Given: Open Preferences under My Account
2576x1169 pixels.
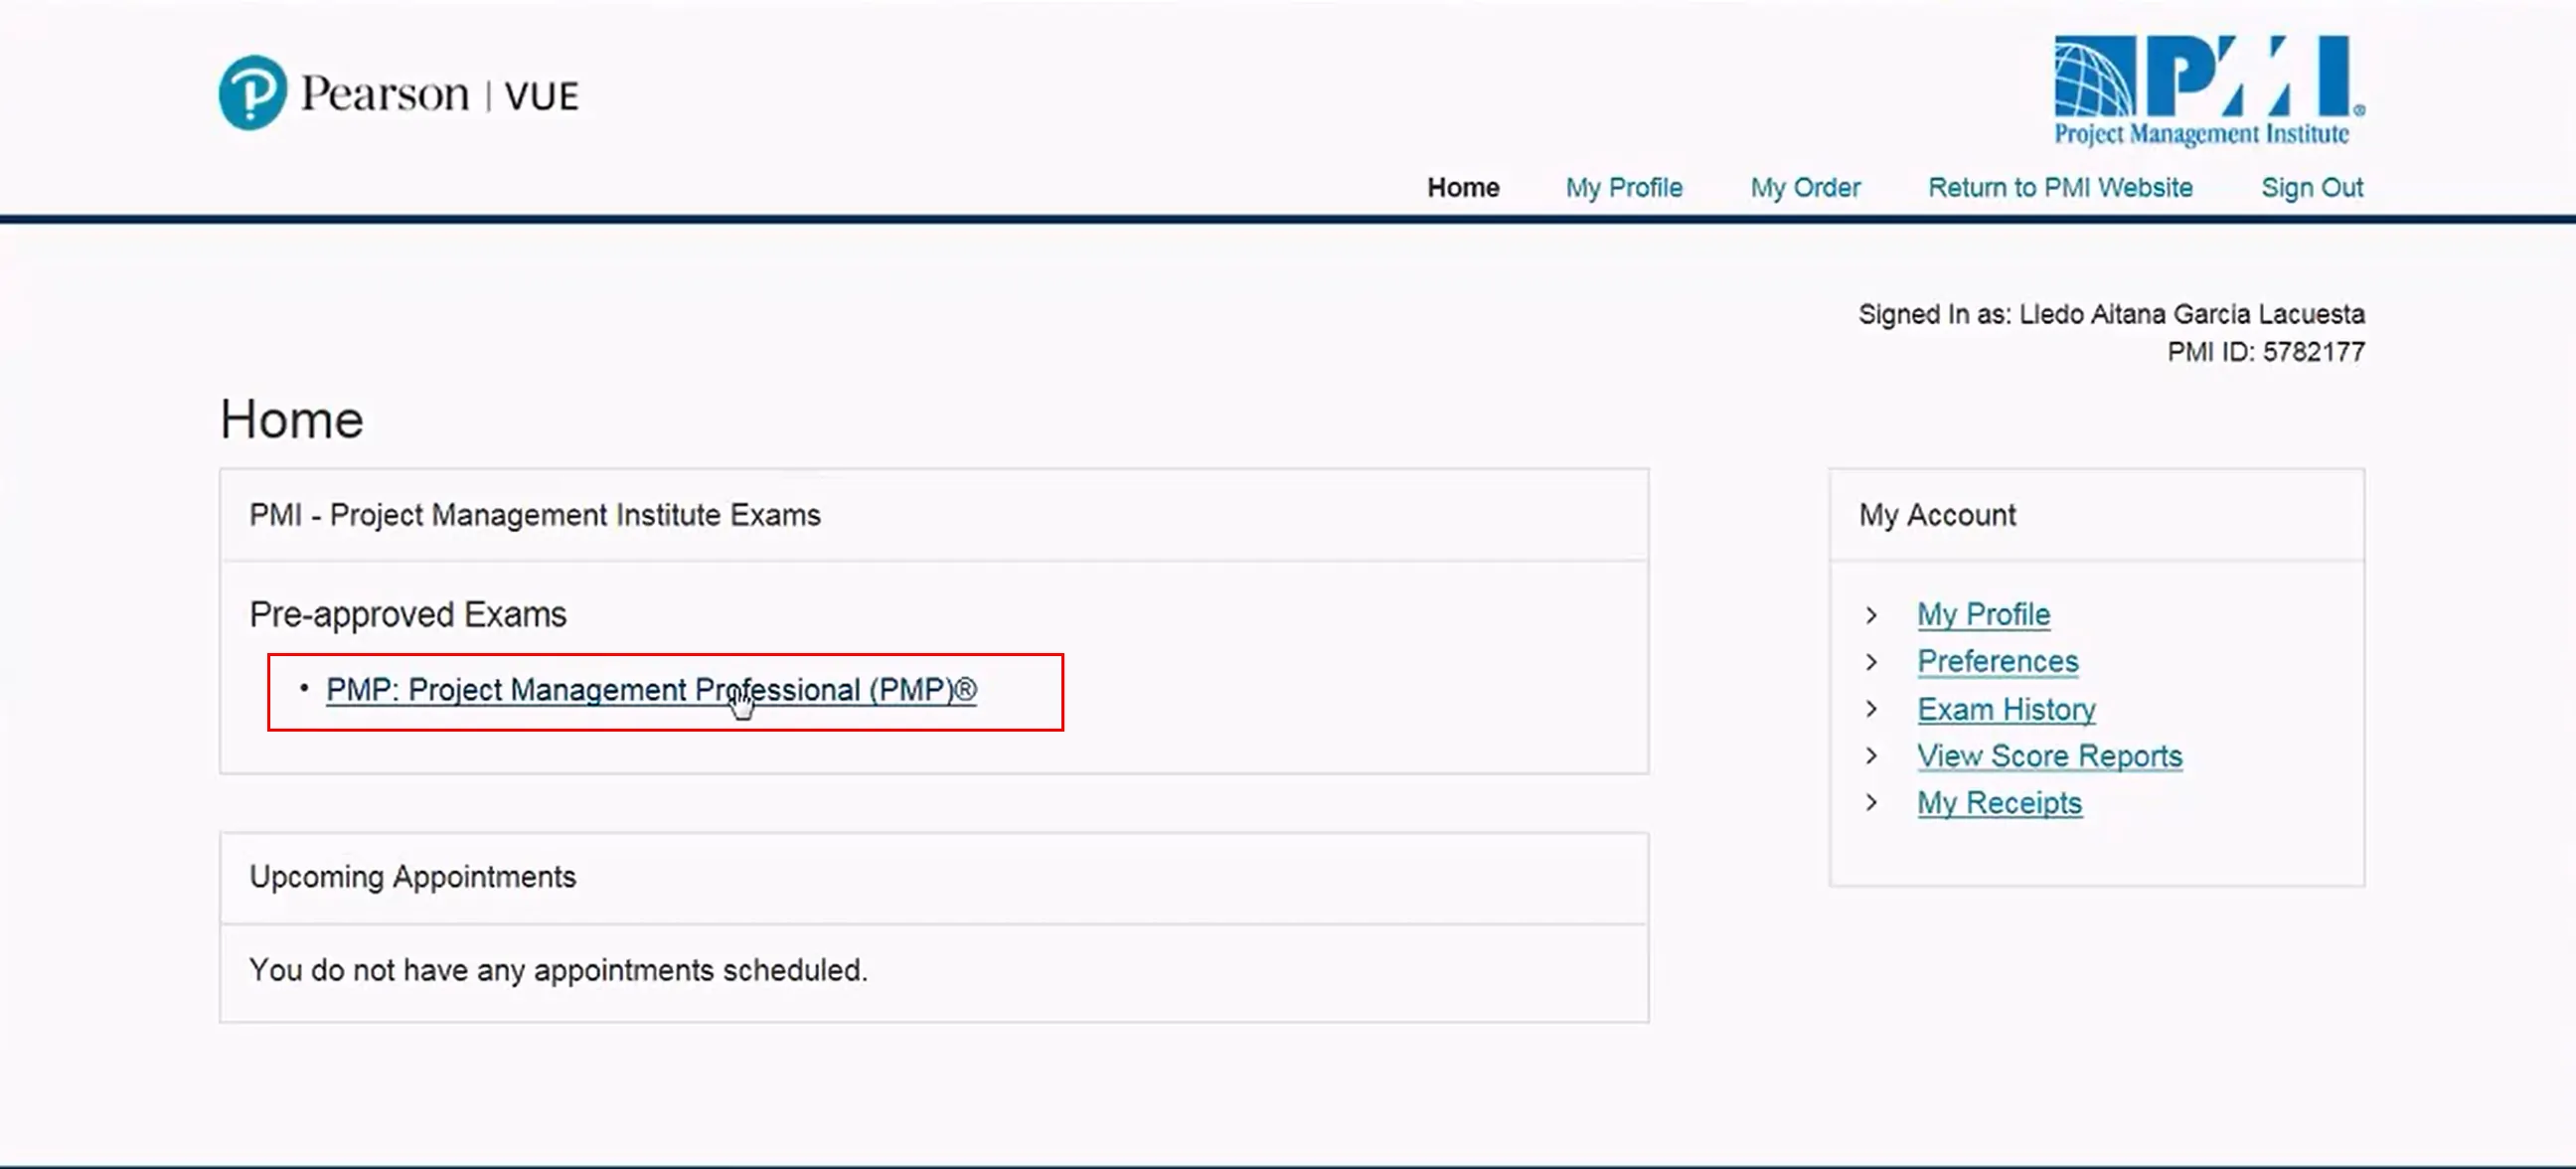Looking at the screenshot, I should tap(1996, 661).
